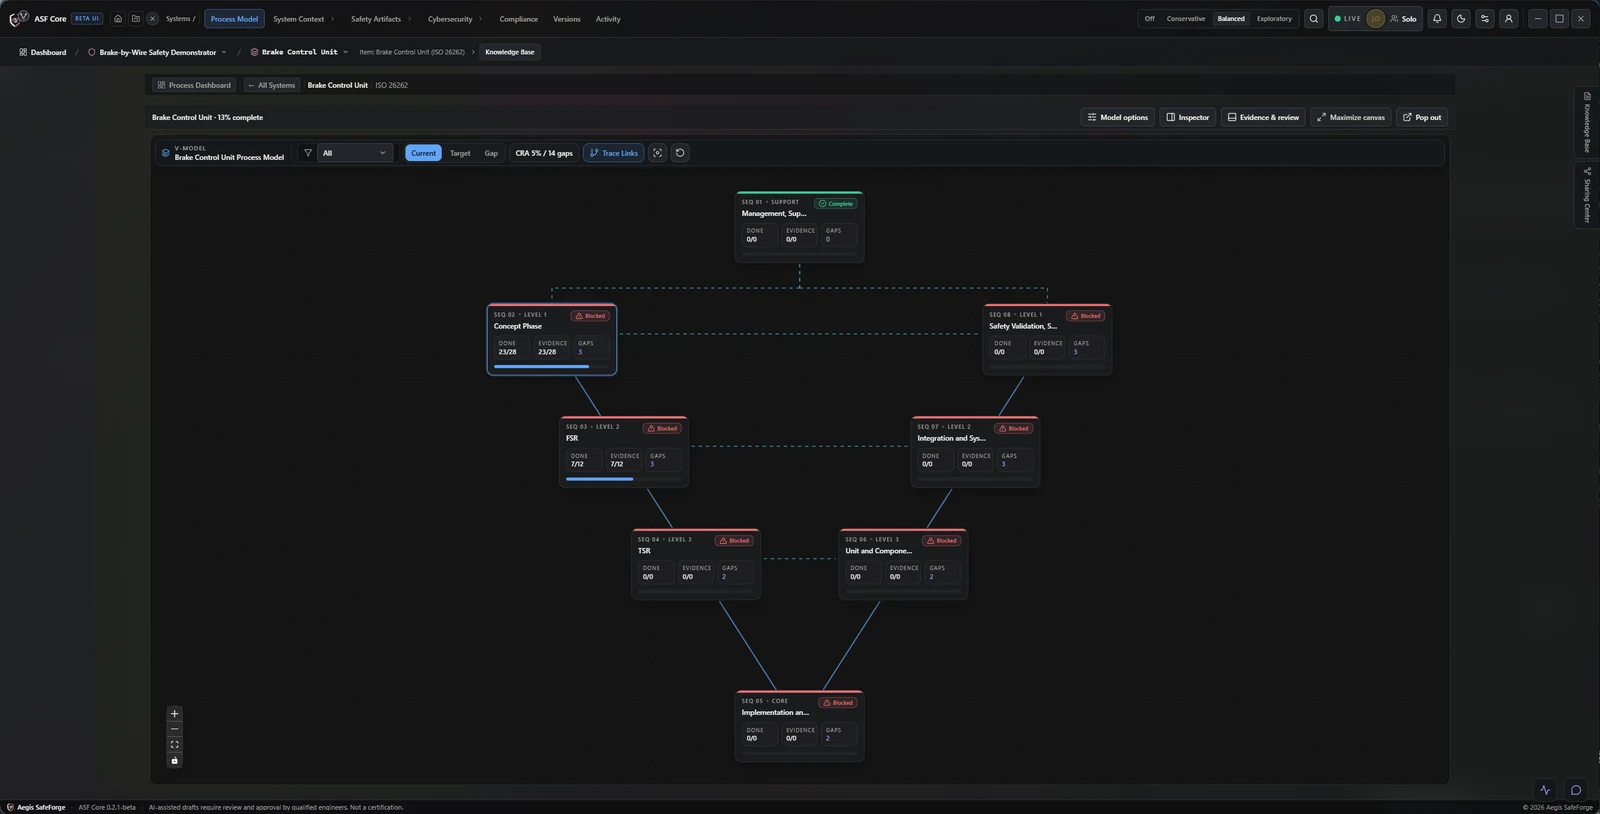Open the user profile icon
The width and height of the screenshot is (1600, 814).
click(x=1509, y=19)
